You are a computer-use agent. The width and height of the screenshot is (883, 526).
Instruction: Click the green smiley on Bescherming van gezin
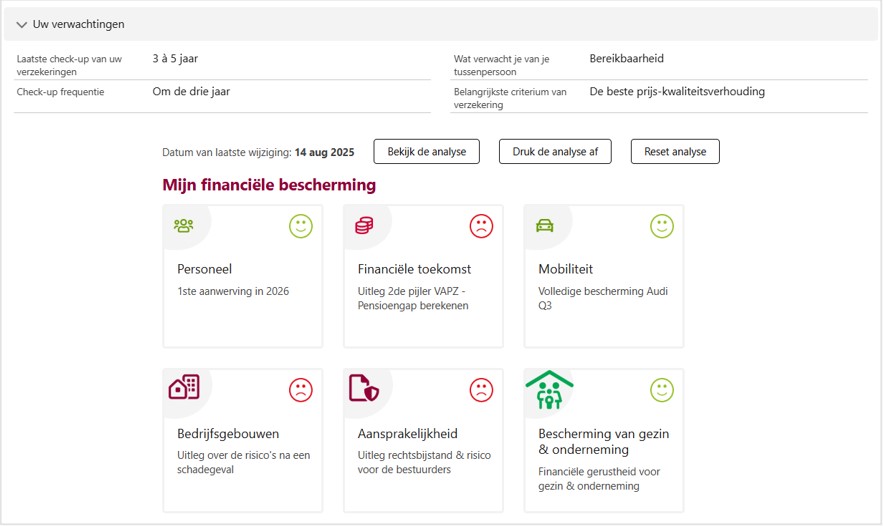pos(662,389)
